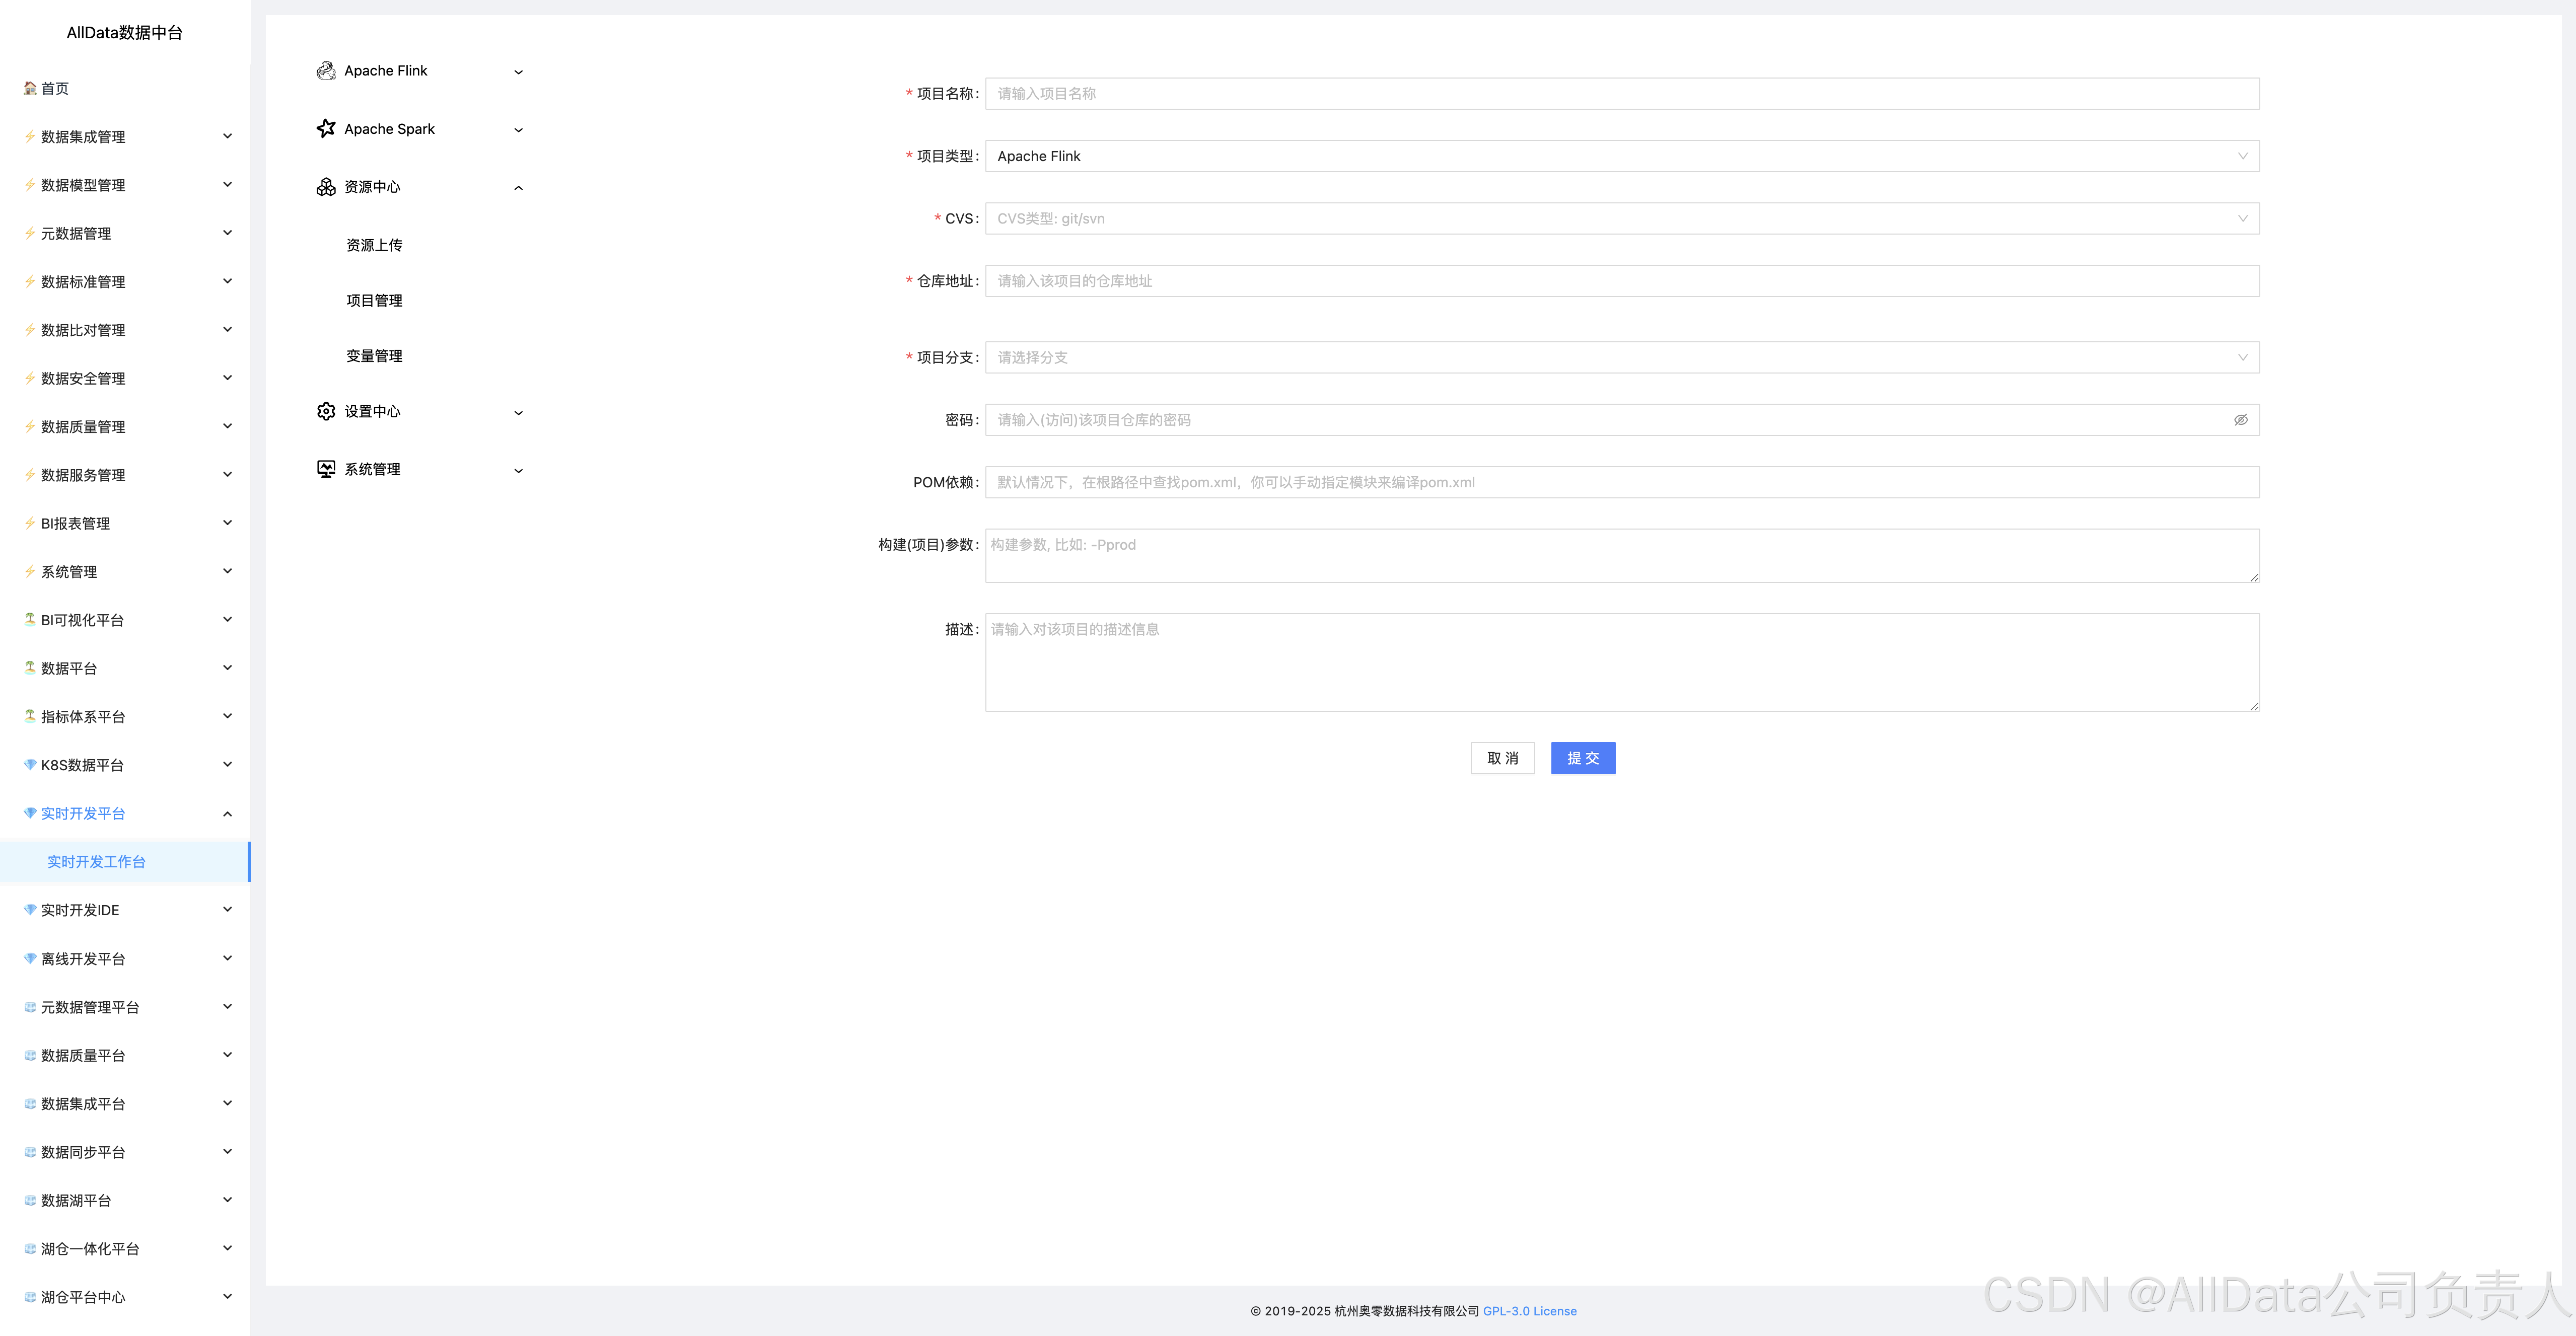Click the icon beside 指标体系平台
The height and width of the screenshot is (1336, 2576).
[x=30, y=716]
